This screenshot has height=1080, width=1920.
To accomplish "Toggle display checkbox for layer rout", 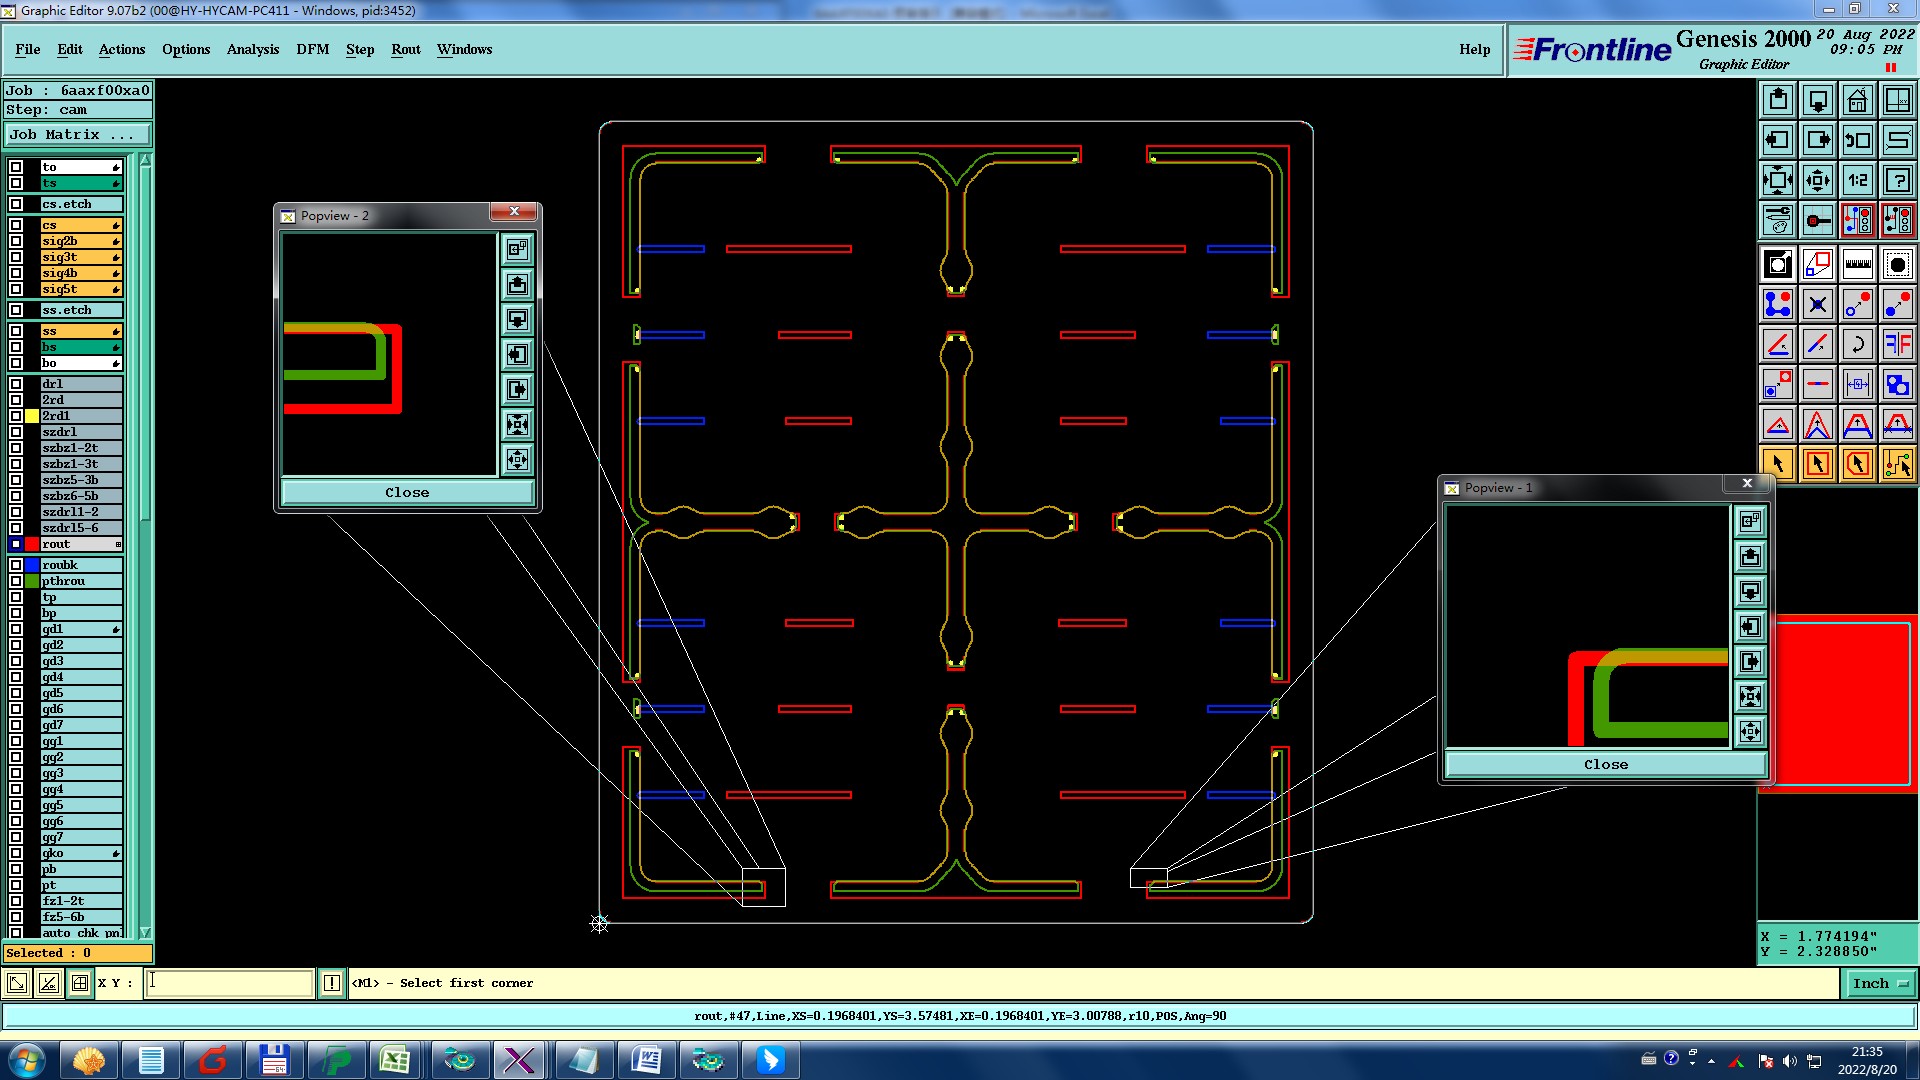I will [x=16, y=544].
